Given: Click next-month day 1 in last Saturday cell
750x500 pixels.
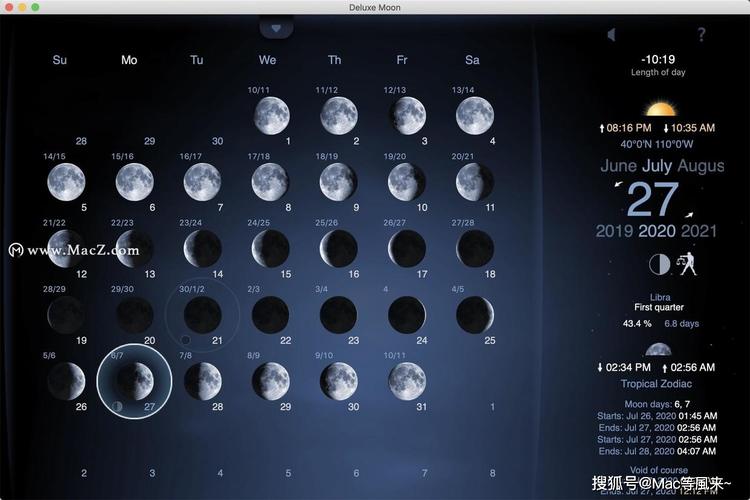Looking at the screenshot, I should click(492, 407).
